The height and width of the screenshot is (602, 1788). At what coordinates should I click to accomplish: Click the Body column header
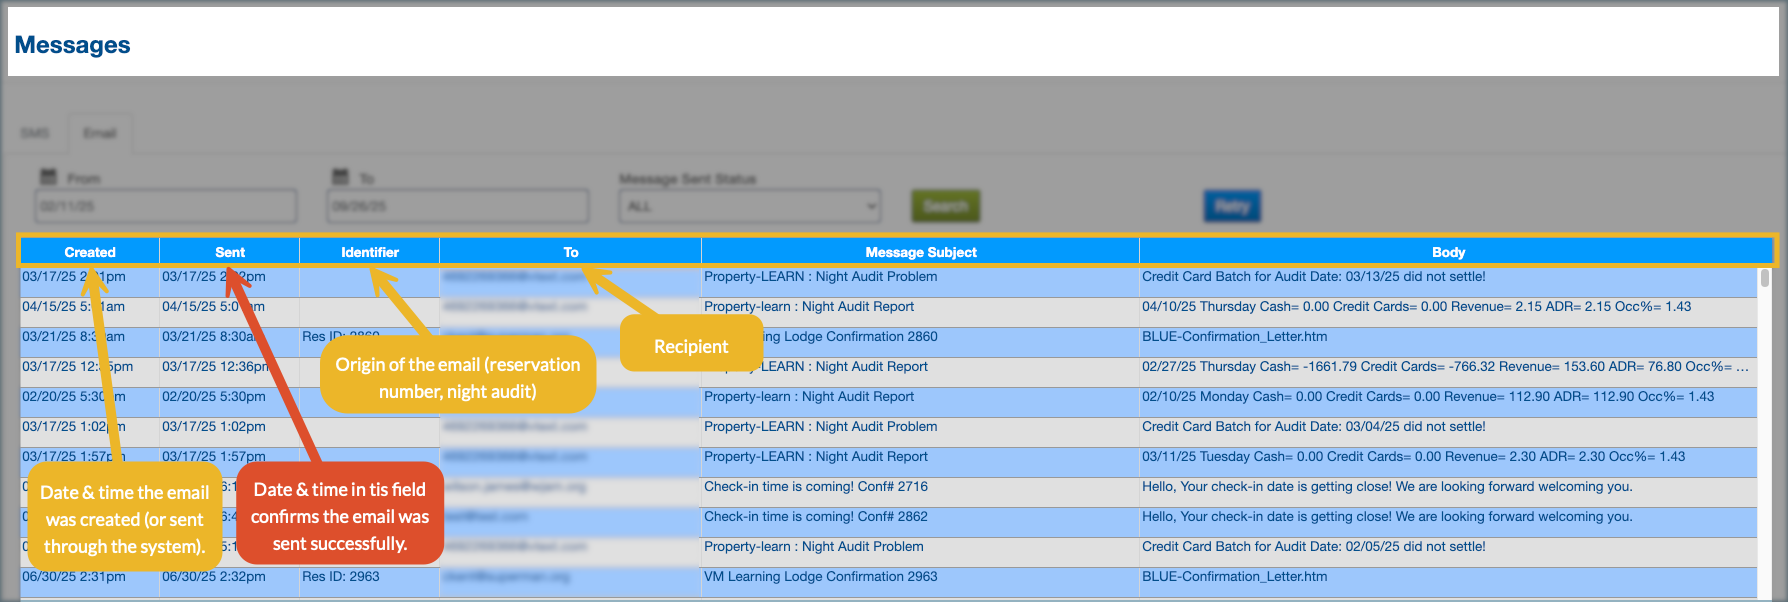(1447, 252)
